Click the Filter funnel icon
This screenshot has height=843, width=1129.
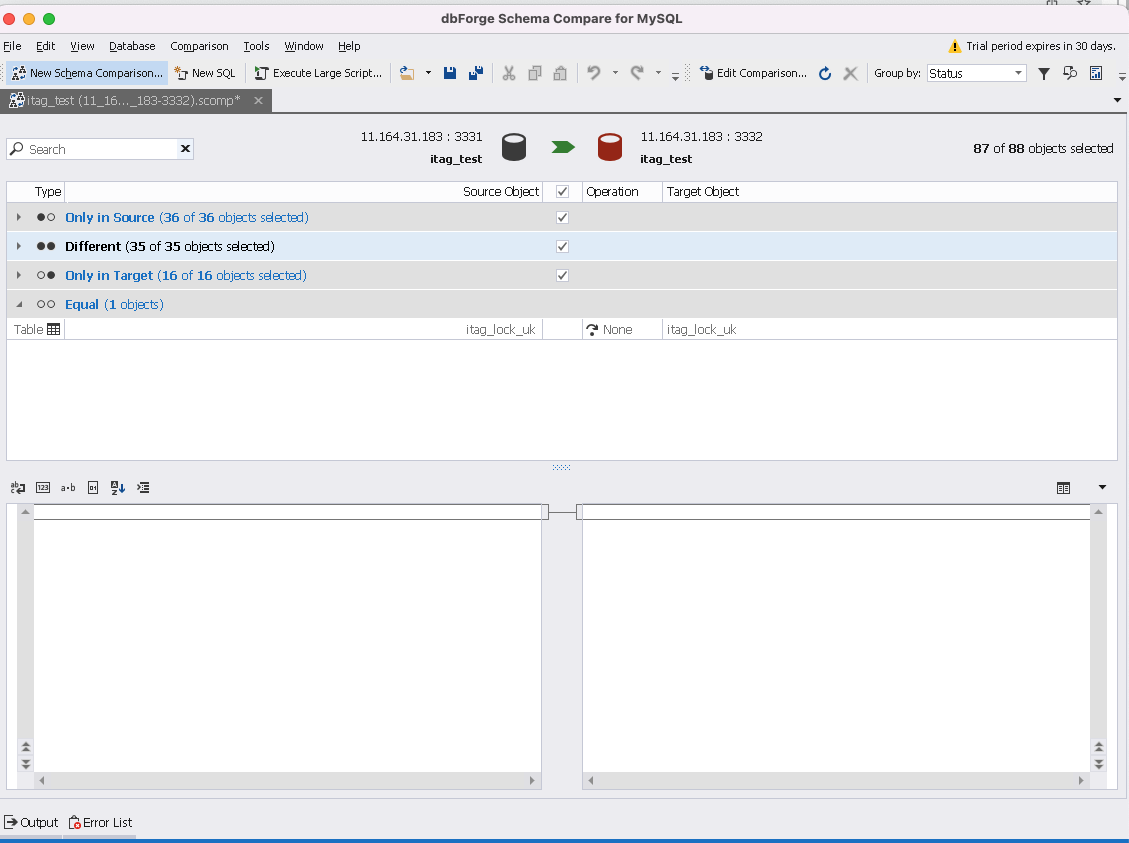point(1043,73)
